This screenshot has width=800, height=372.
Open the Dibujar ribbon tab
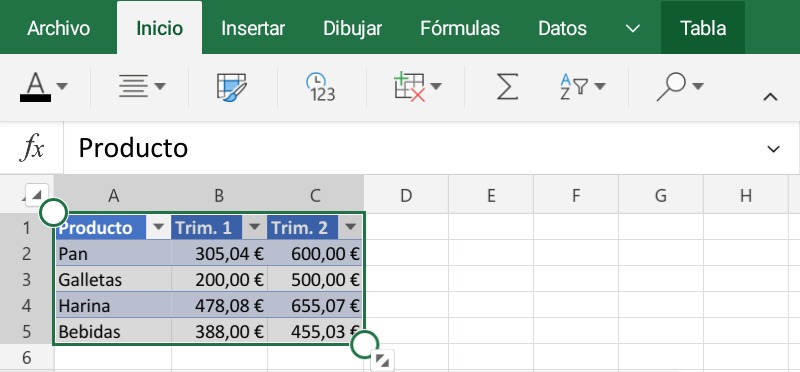pos(353,29)
